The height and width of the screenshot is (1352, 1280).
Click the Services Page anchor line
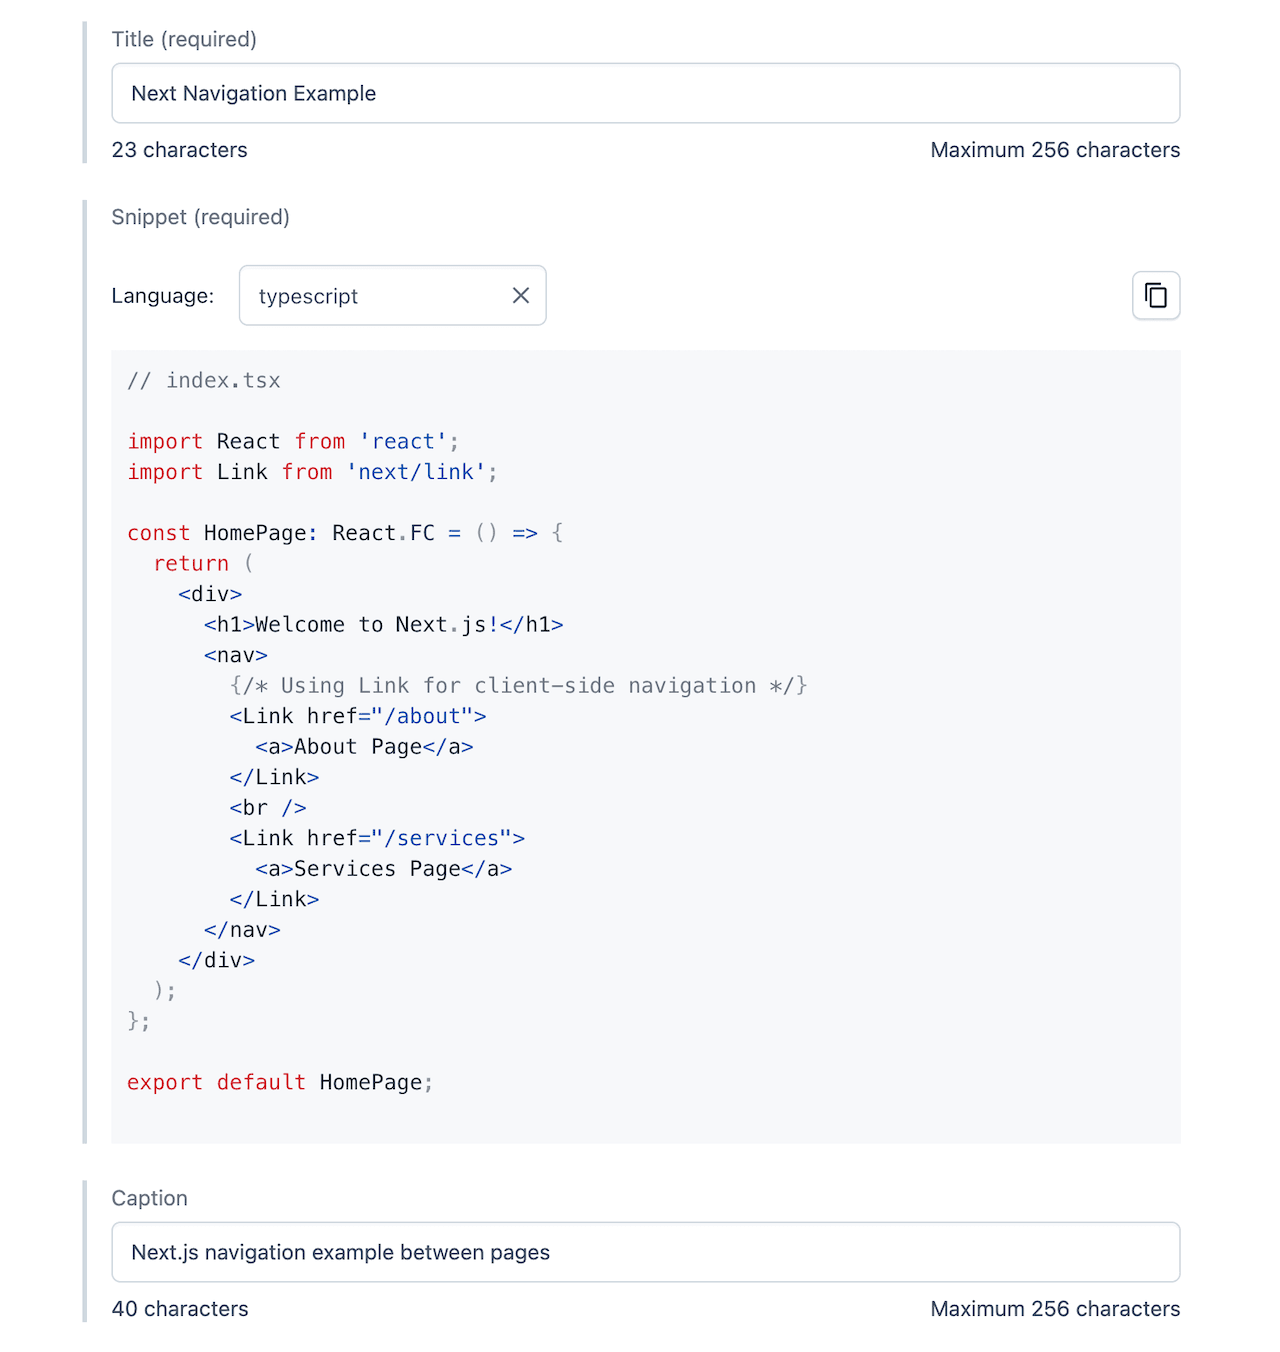383,869
